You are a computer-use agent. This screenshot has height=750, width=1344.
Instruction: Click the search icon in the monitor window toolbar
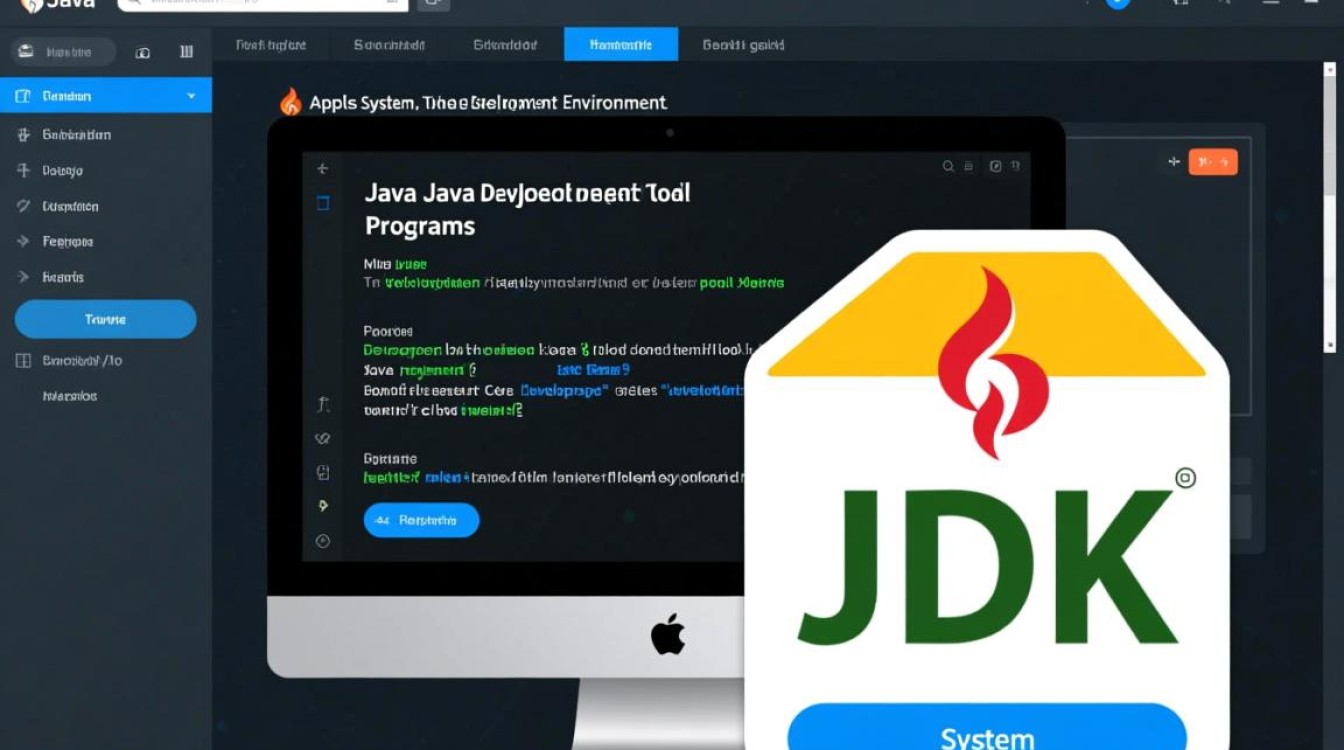pos(948,167)
